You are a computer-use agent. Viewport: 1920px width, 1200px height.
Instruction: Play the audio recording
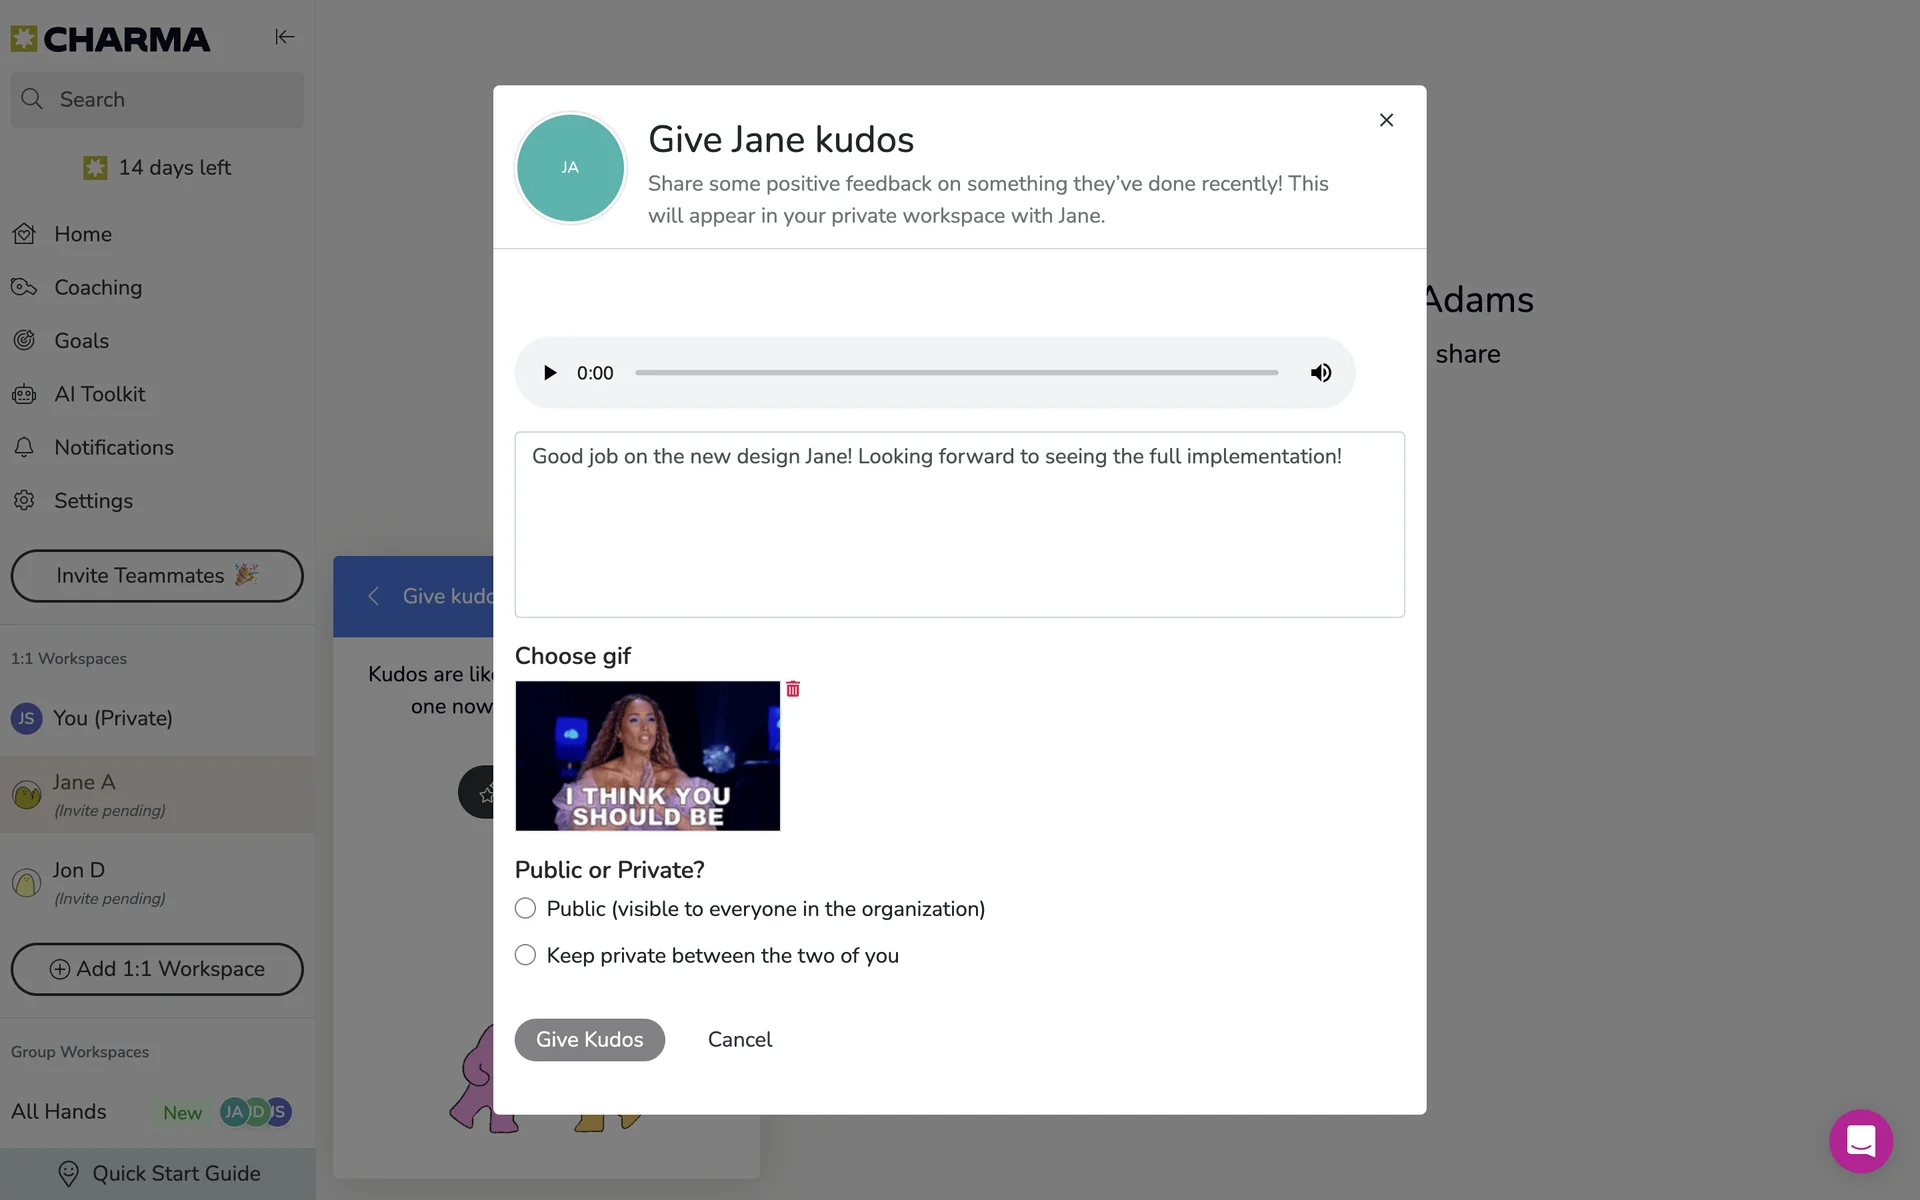(549, 373)
